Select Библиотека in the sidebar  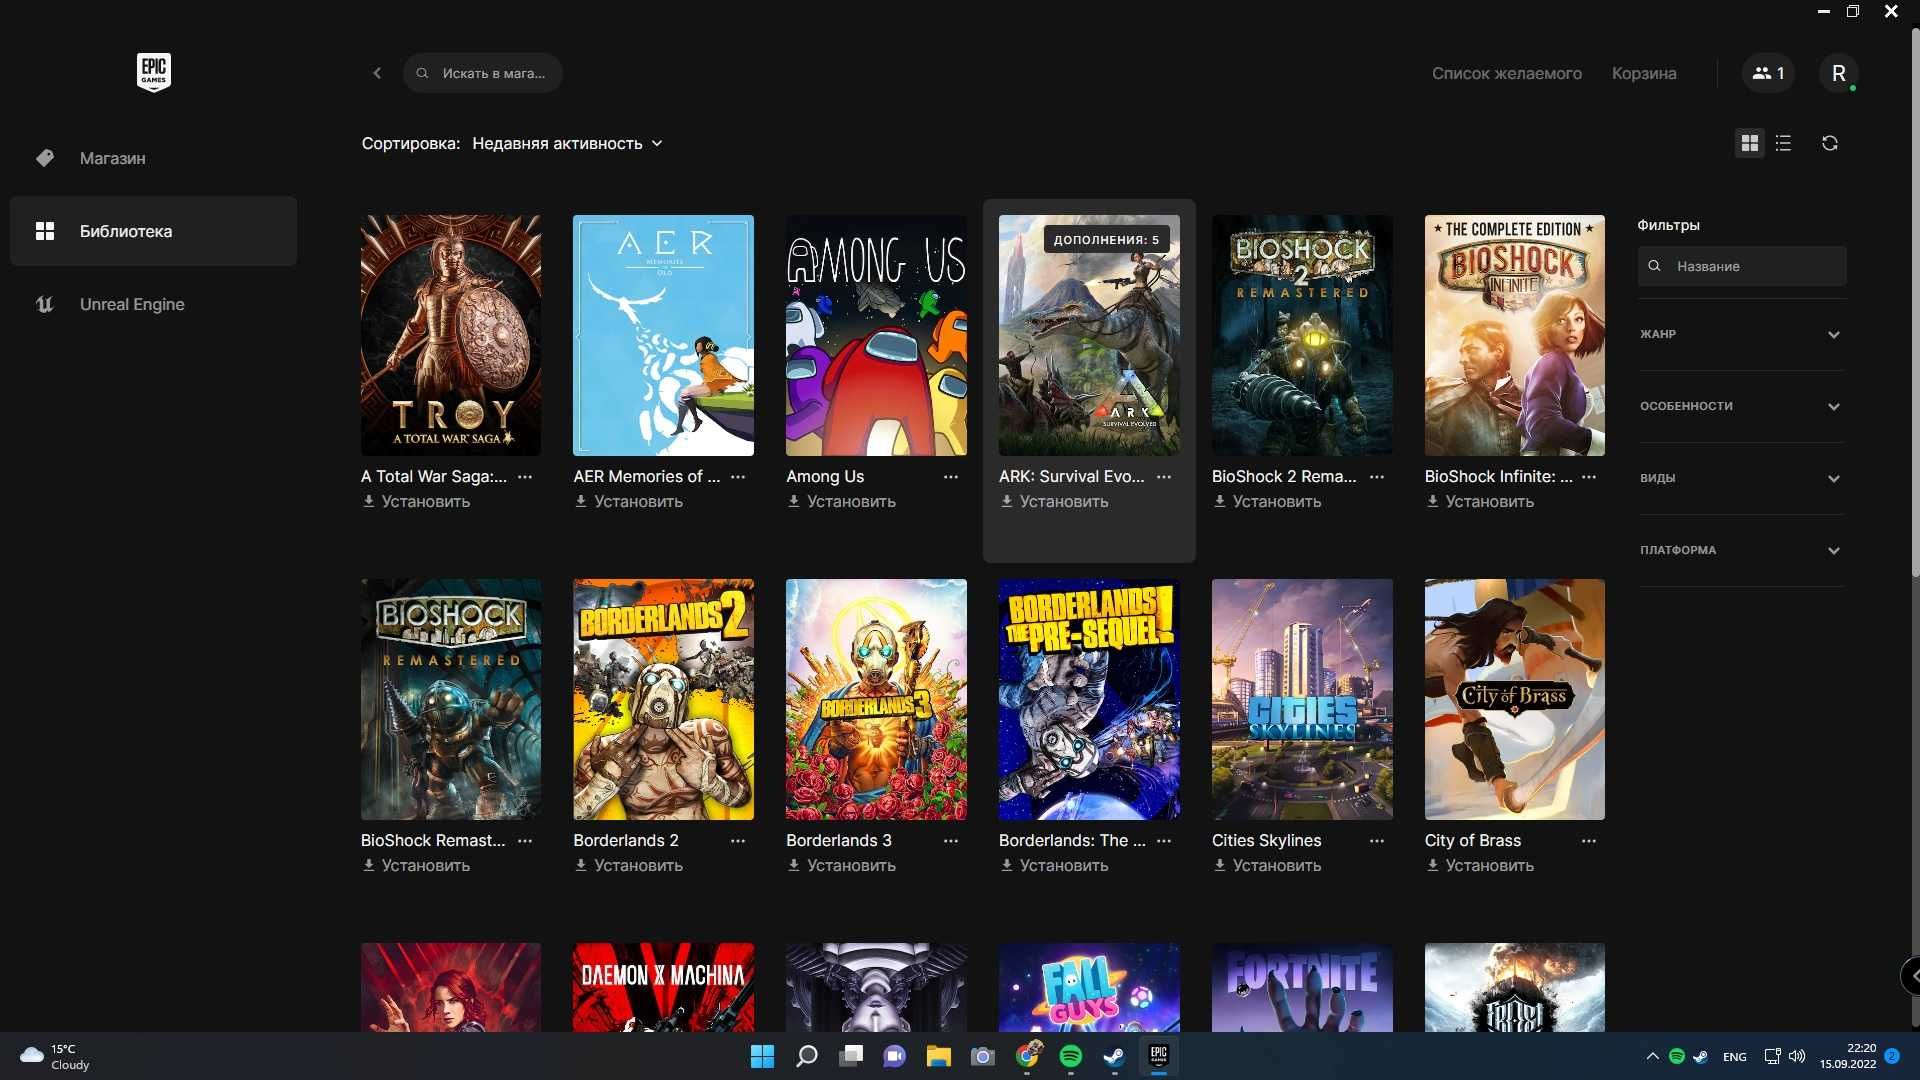click(153, 231)
